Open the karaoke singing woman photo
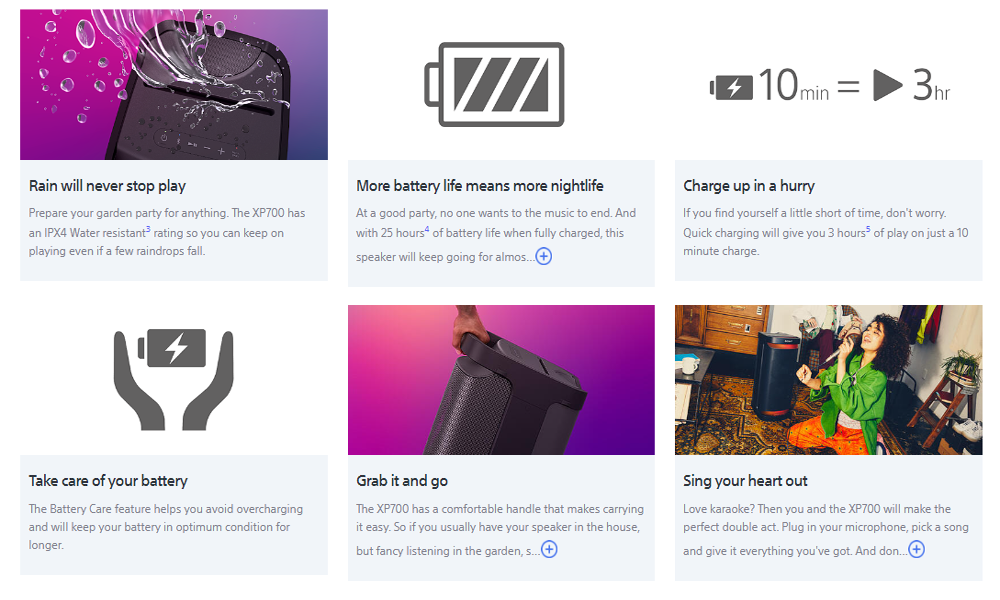Viewport: 1000px width, 600px height. pyautogui.click(x=828, y=380)
